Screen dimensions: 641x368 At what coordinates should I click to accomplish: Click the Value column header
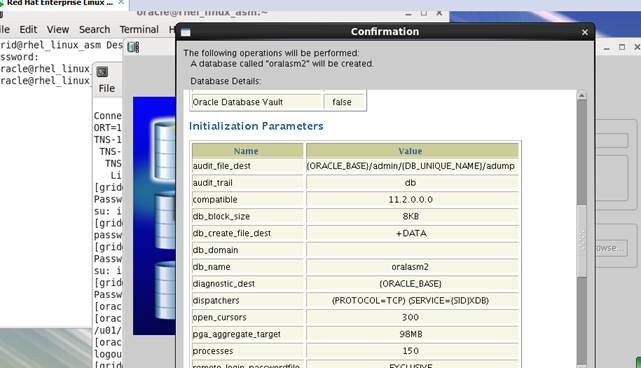click(412, 151)
